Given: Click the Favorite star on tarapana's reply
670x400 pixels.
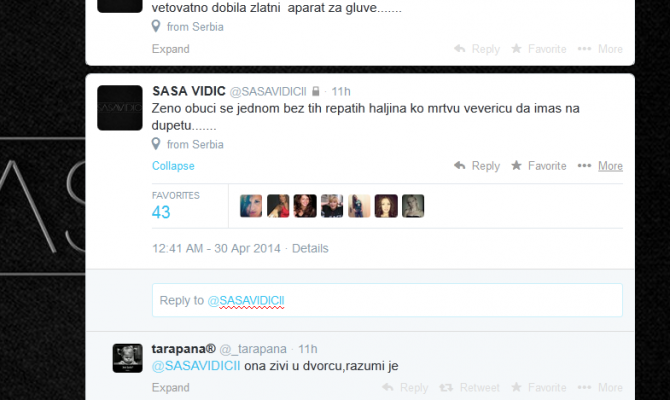Looking at the screenshot, I should coord(516,387).
